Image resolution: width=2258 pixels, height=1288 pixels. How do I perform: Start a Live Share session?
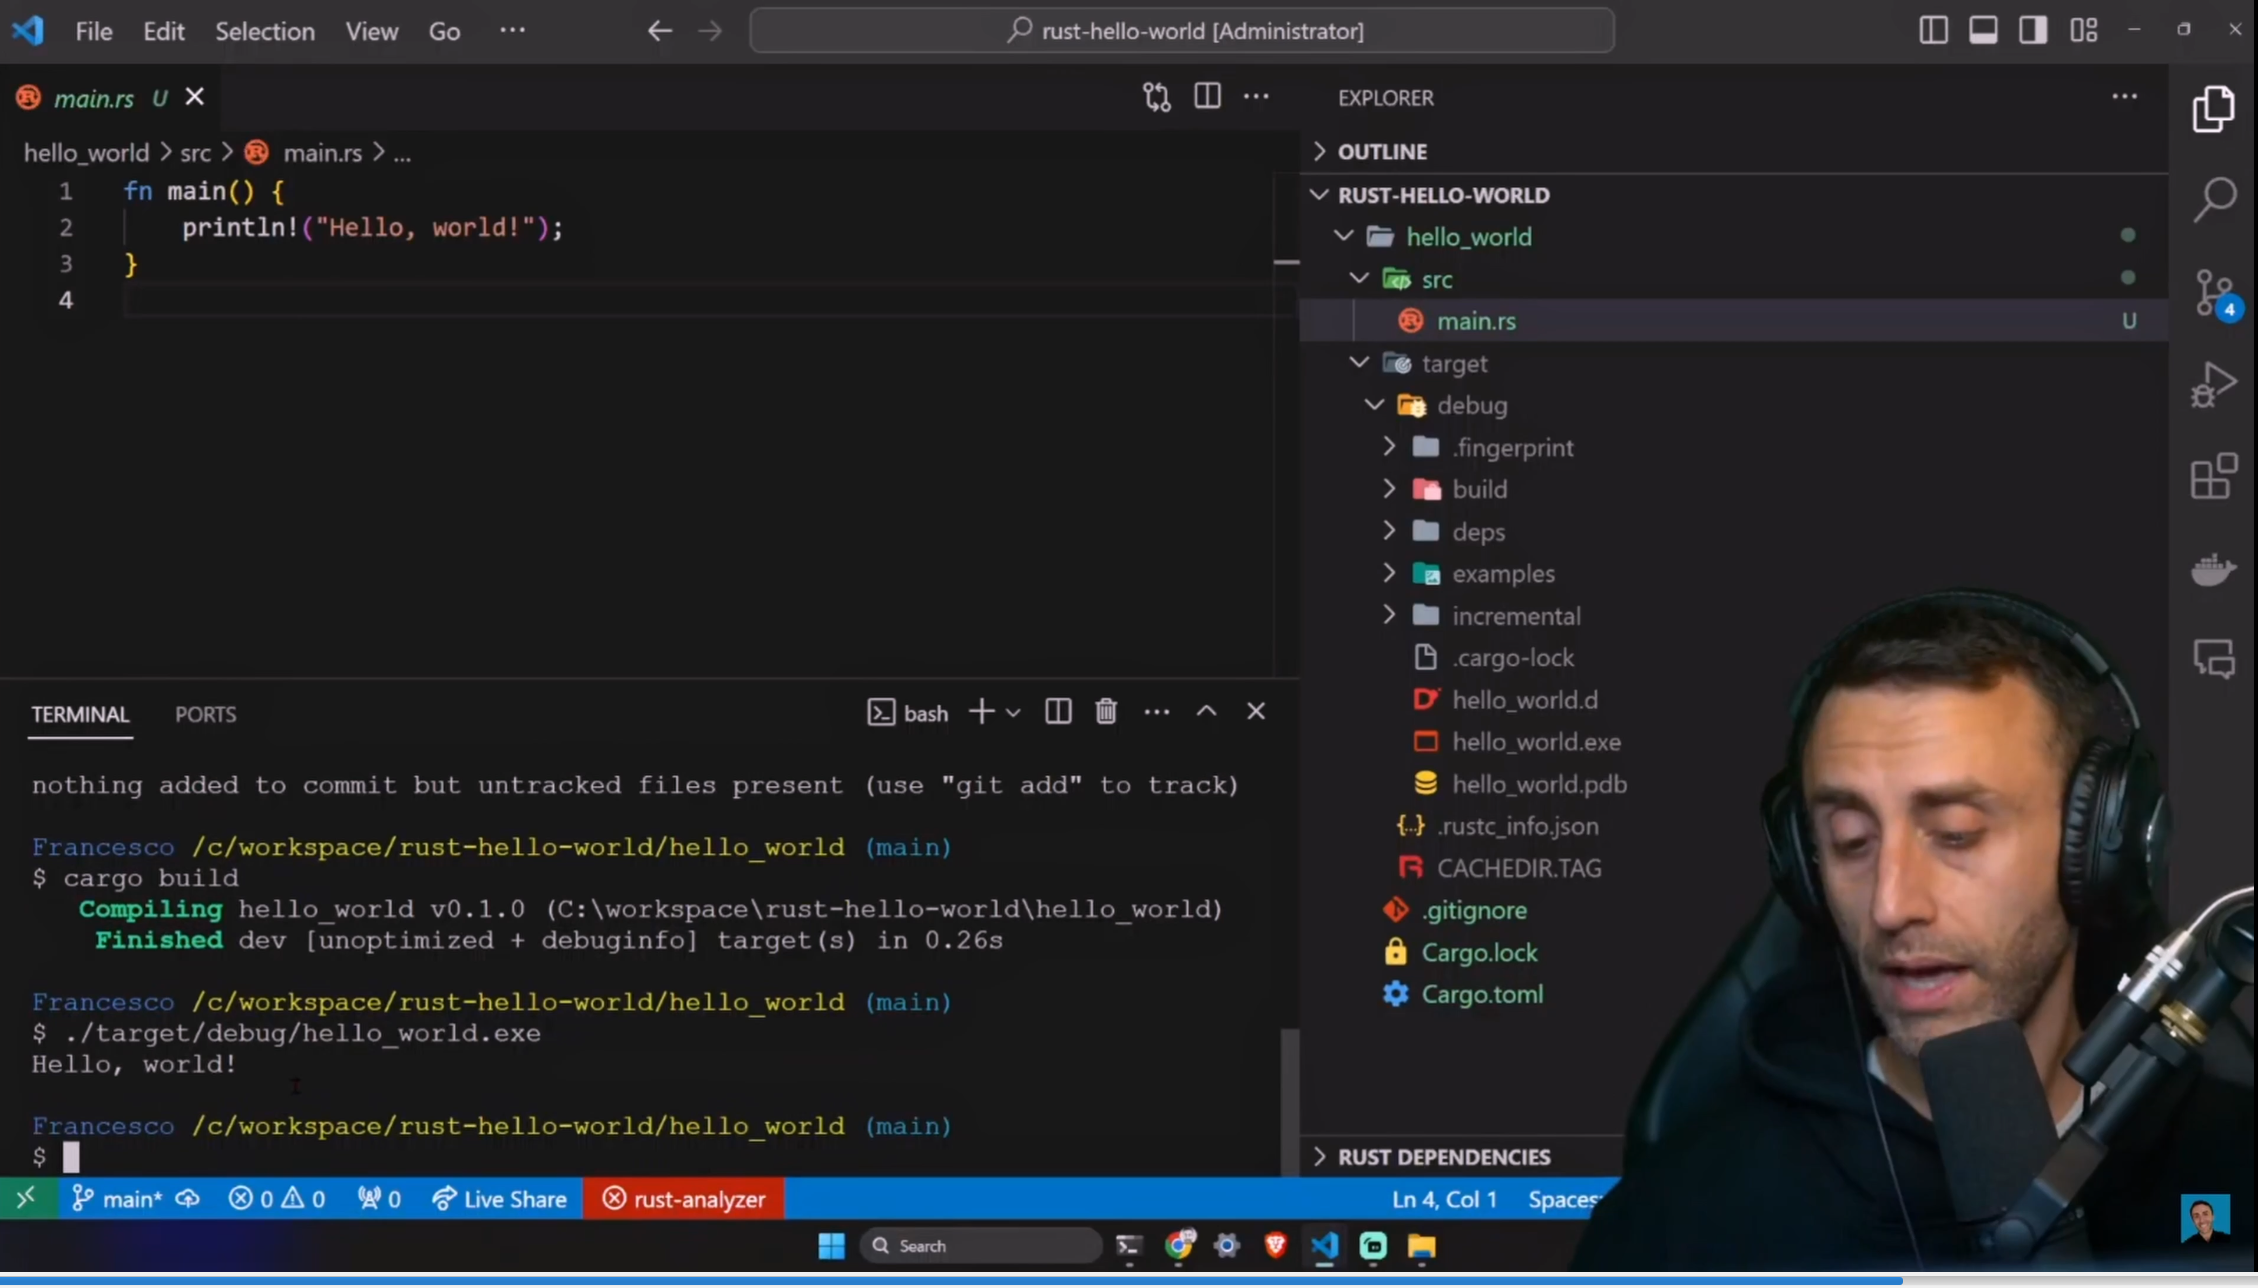coord(499,1198)
